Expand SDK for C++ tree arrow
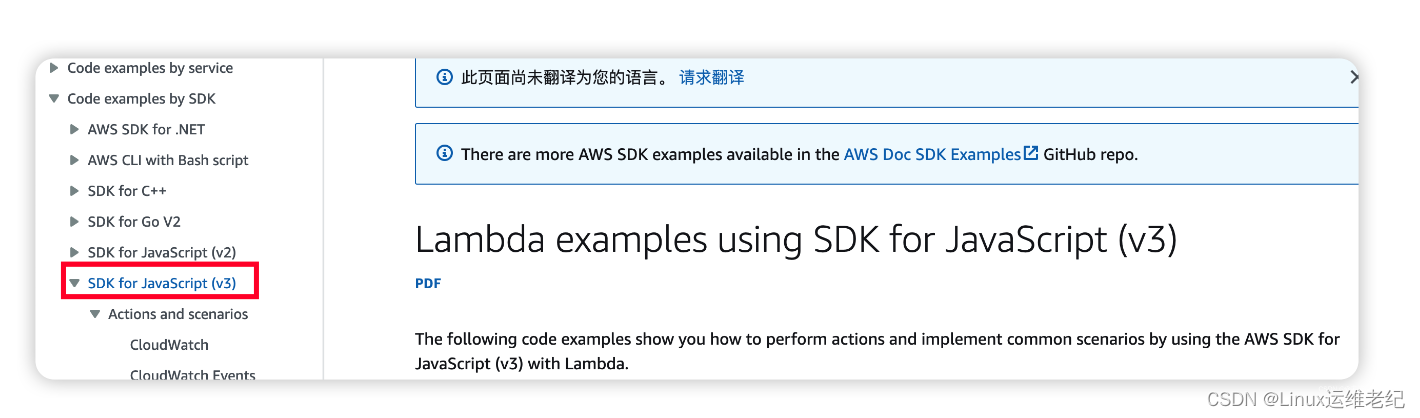The image size is (1420, 418). pyautogui.click(x=75, y=191)
